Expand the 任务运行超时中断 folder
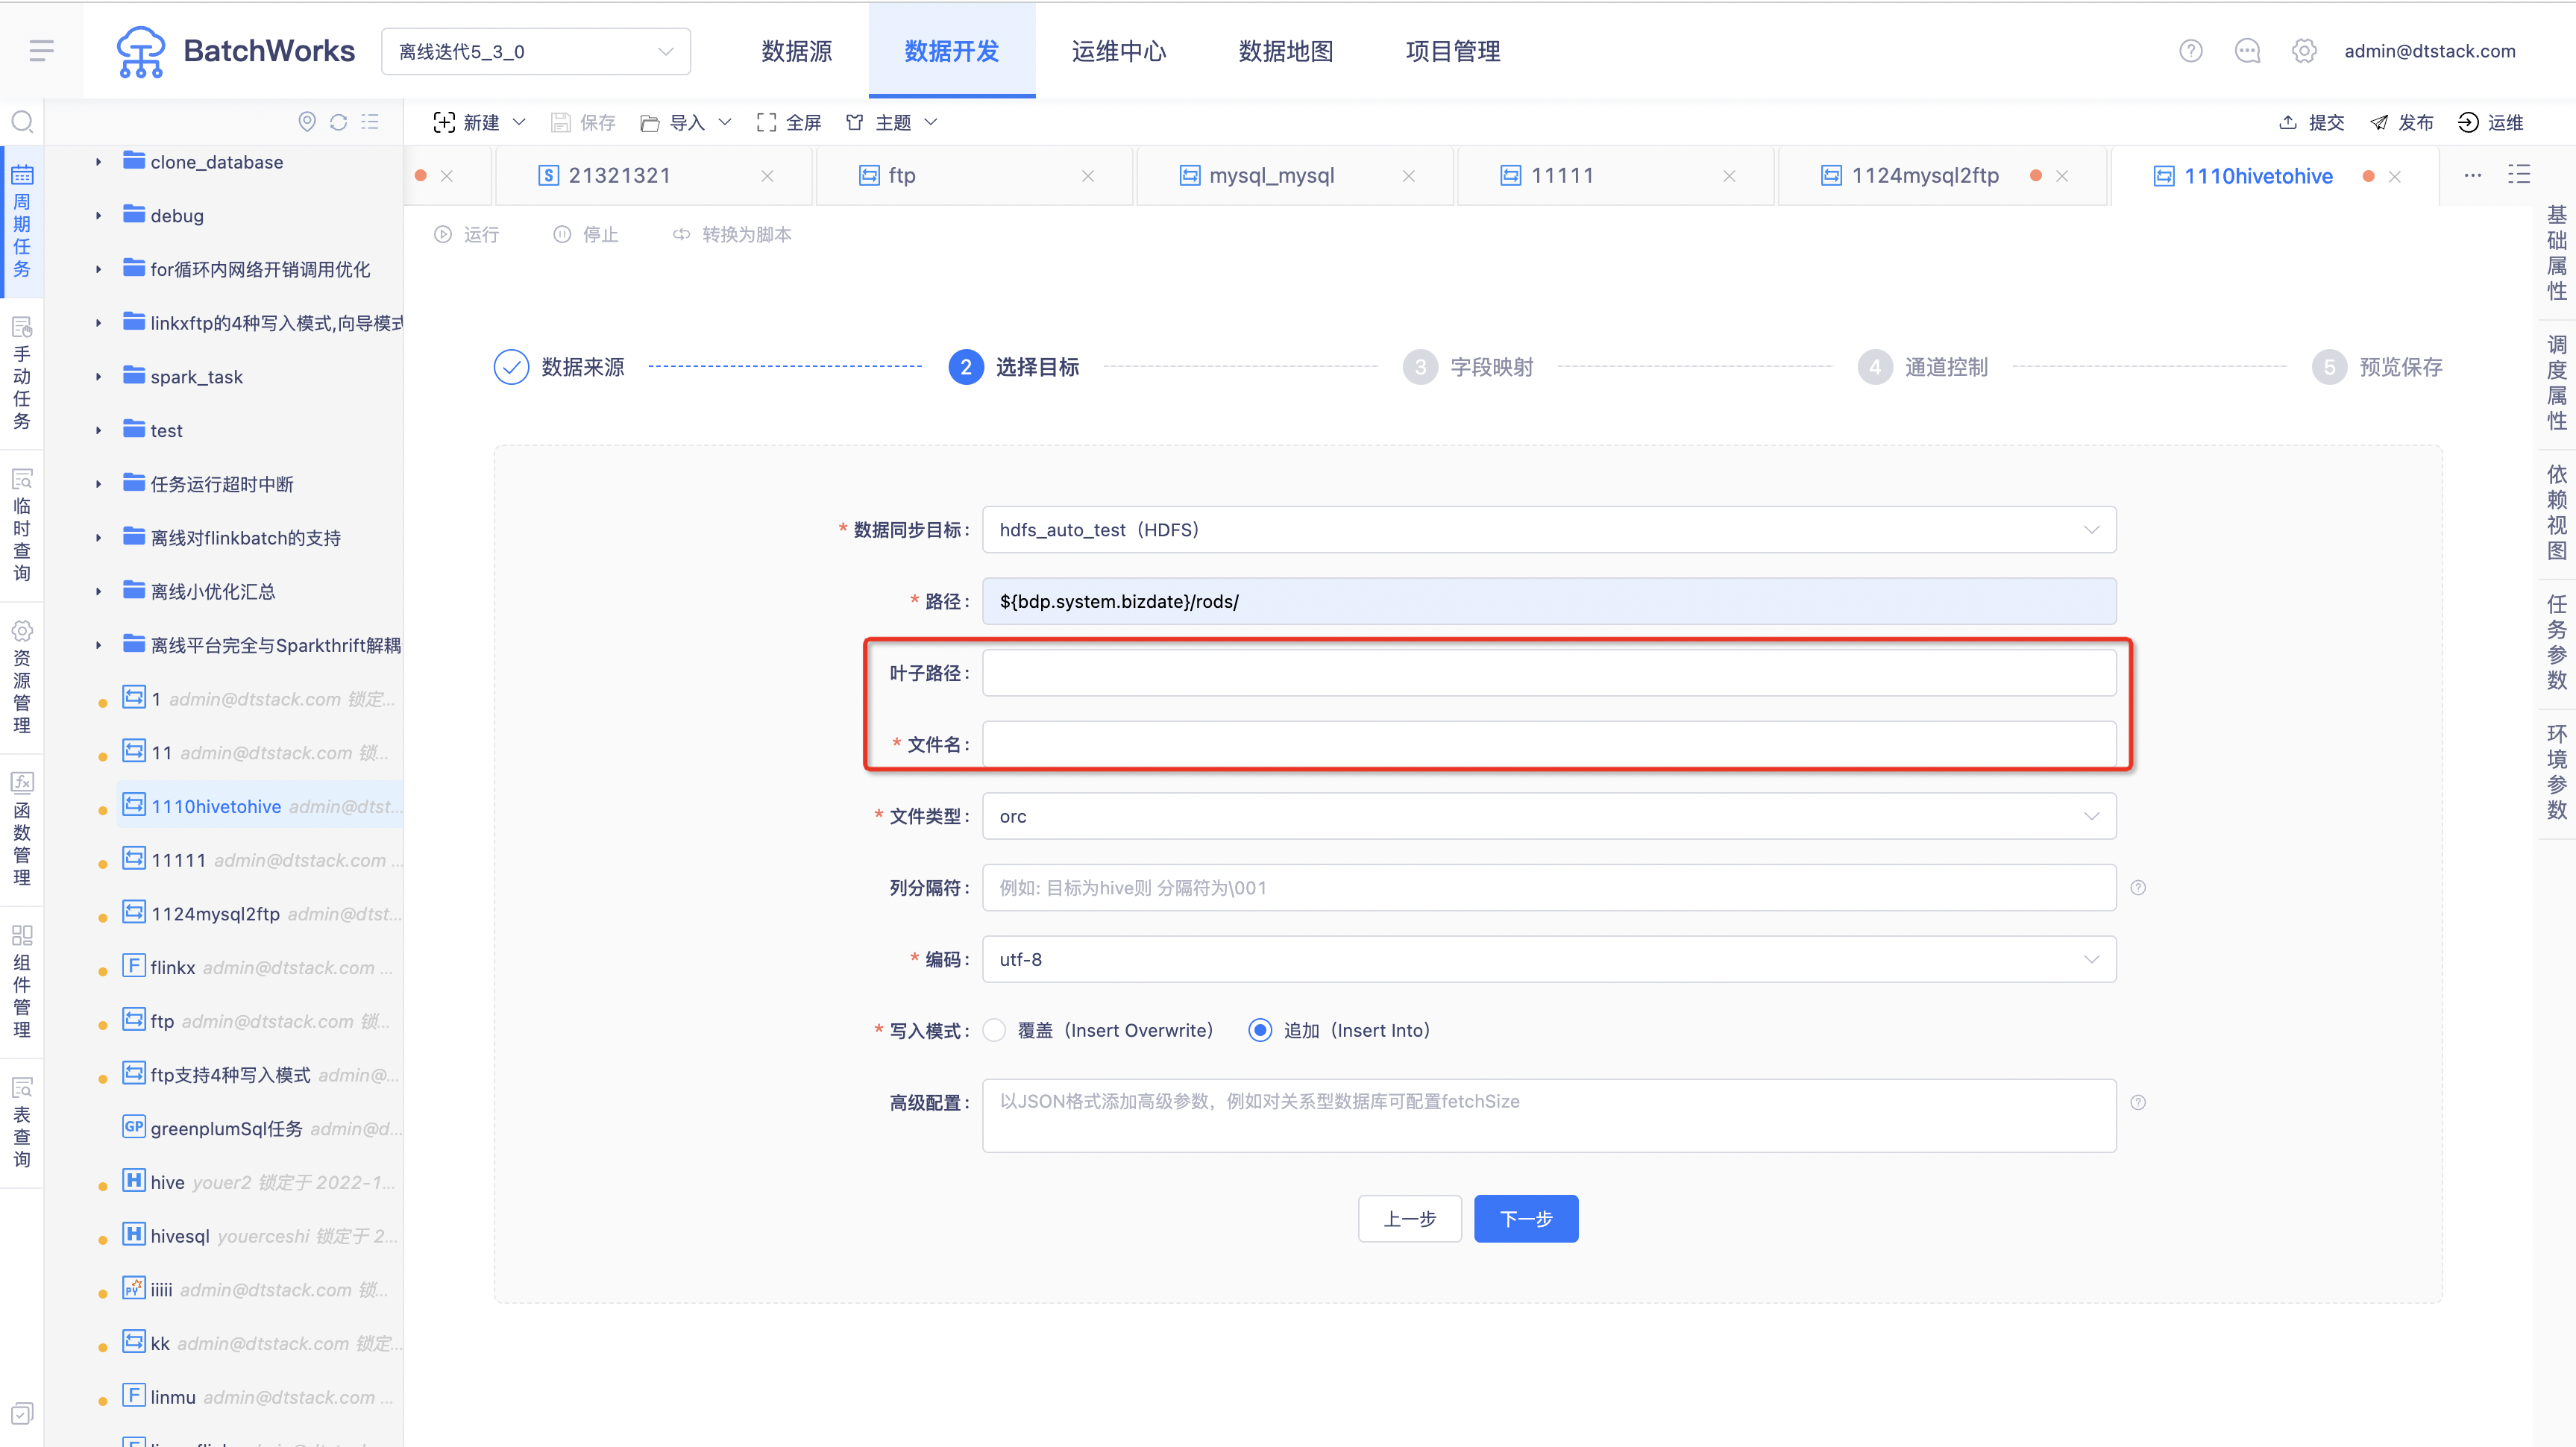Viewport: 2576px width, 1447px height. click(98, 484)
